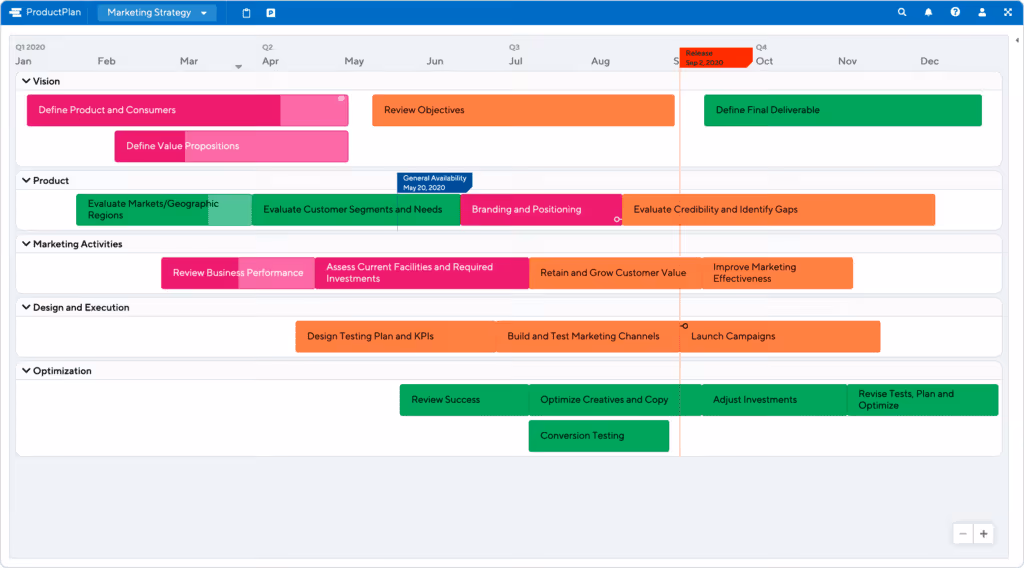The height and width of the screenshot is (568, 1024).
Task: Open the Review Objectives bar
Action: point(523,110)
